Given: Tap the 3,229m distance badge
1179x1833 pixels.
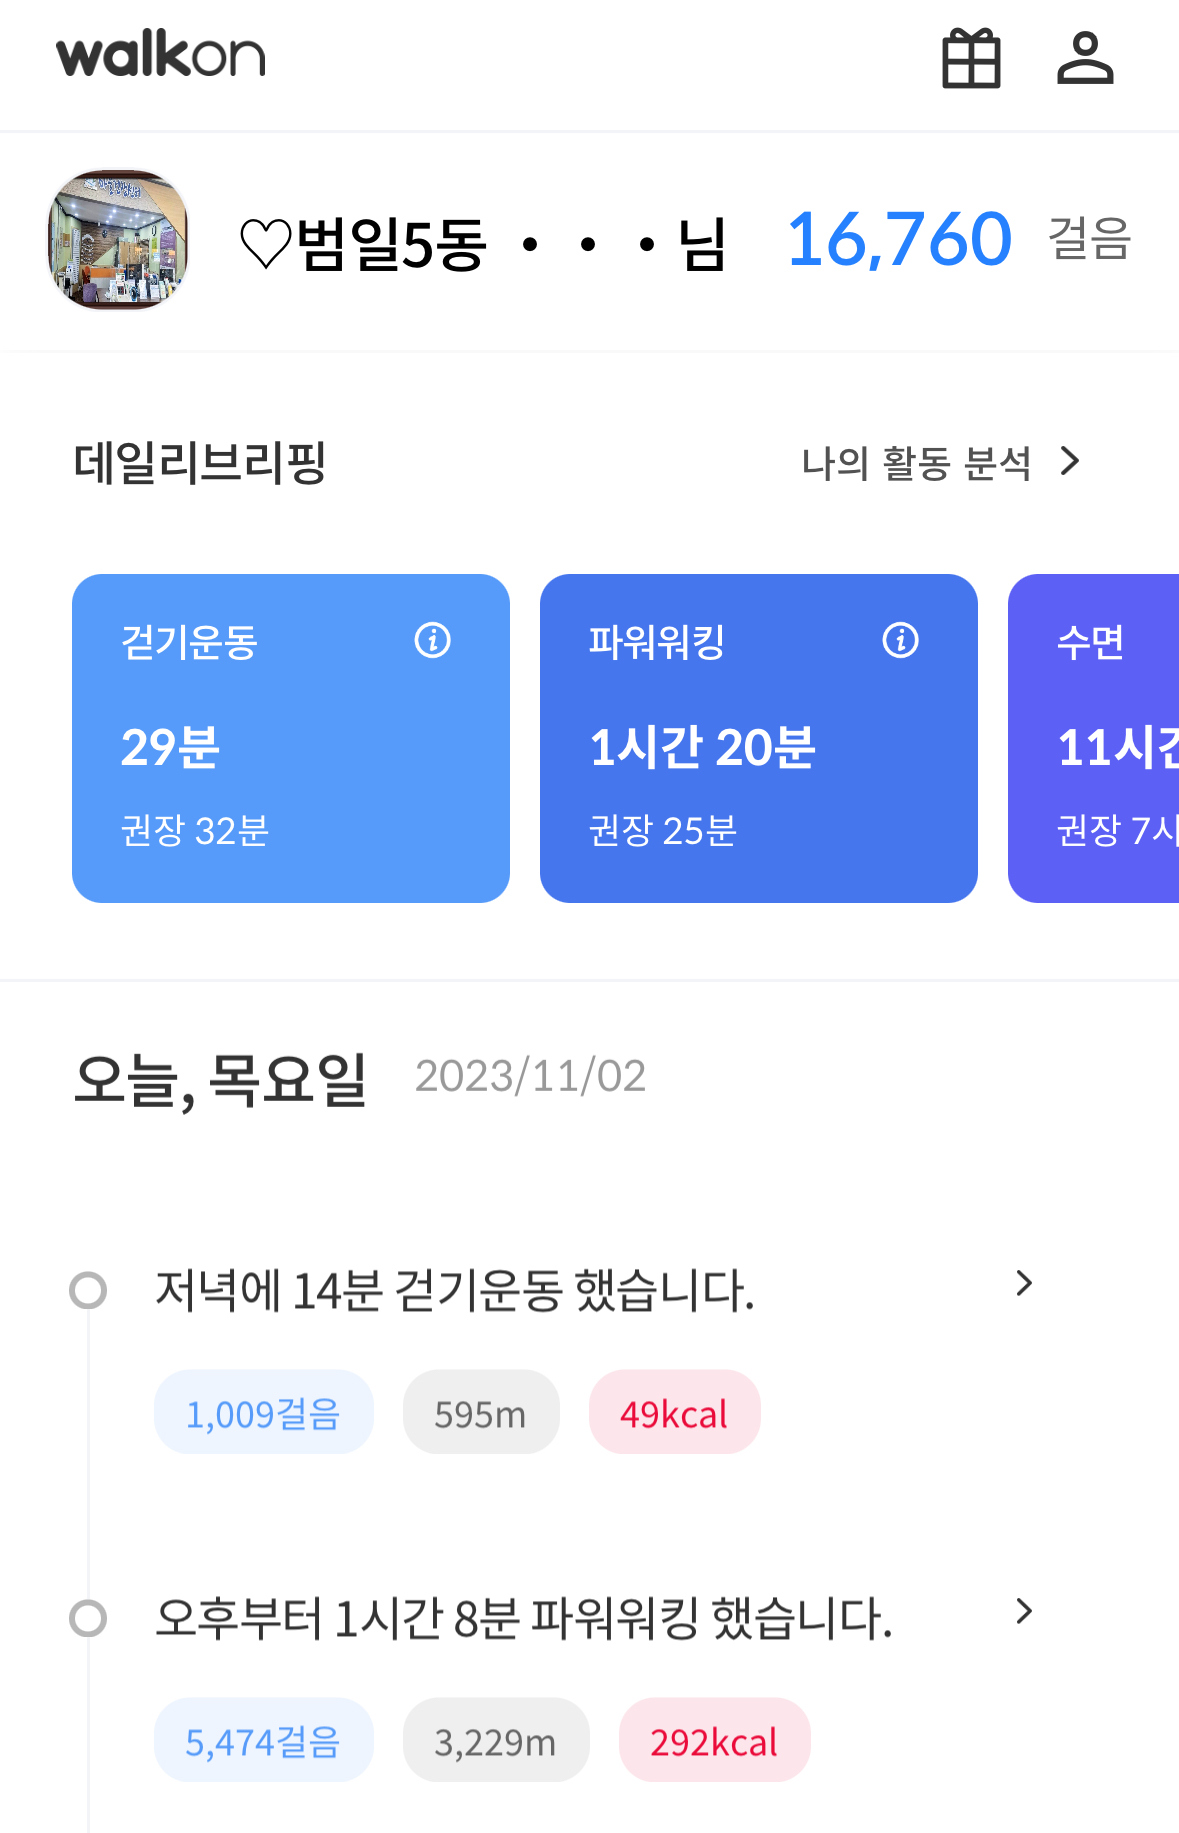Looking at the screenshot, I should pyautogui.click(x=495, y=1742).
